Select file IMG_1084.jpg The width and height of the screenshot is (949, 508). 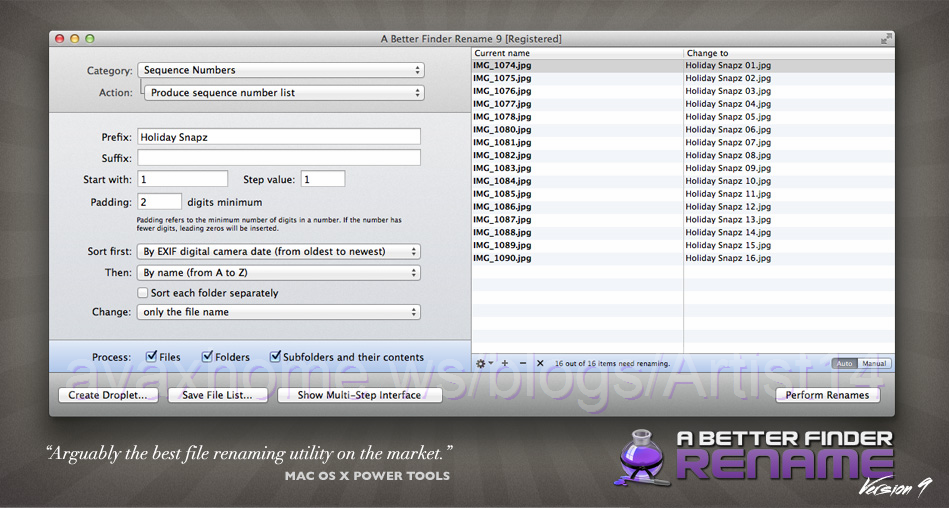[502, 181]
